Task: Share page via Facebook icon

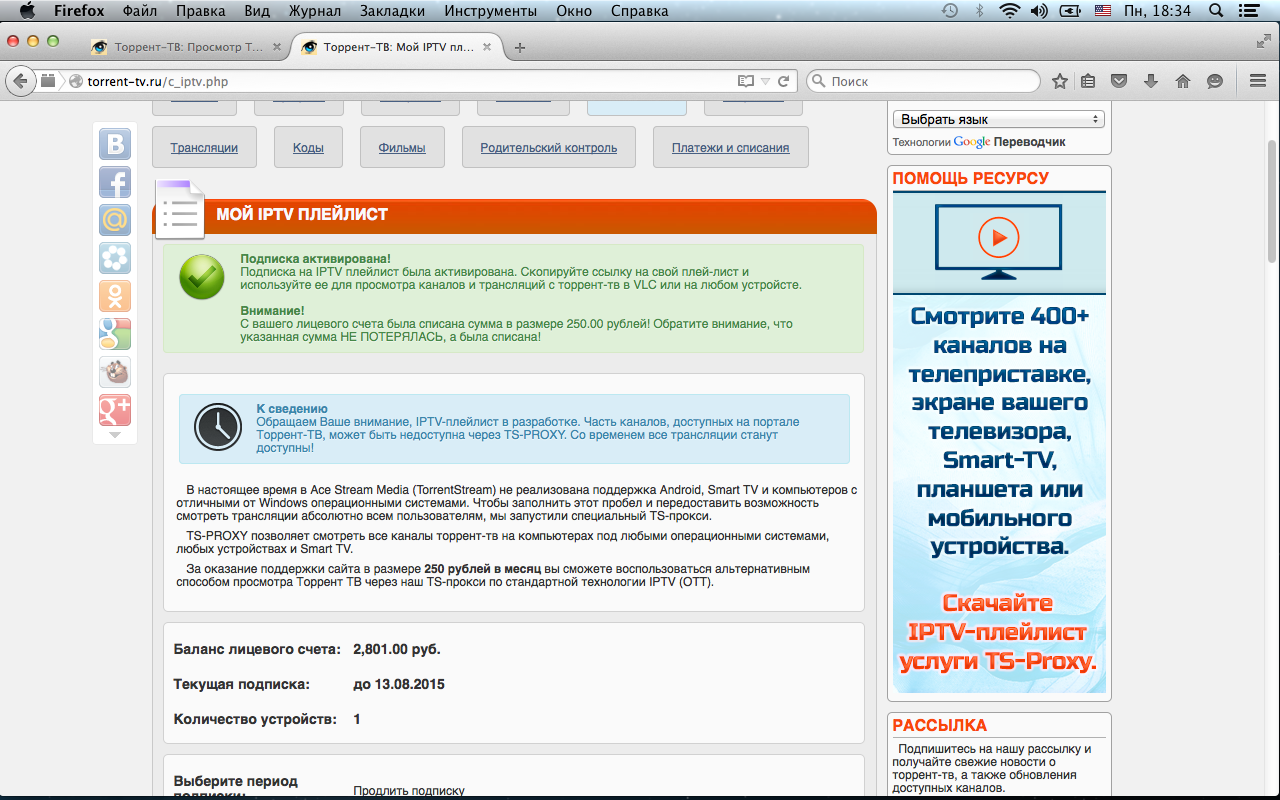Action: [115, 182]
